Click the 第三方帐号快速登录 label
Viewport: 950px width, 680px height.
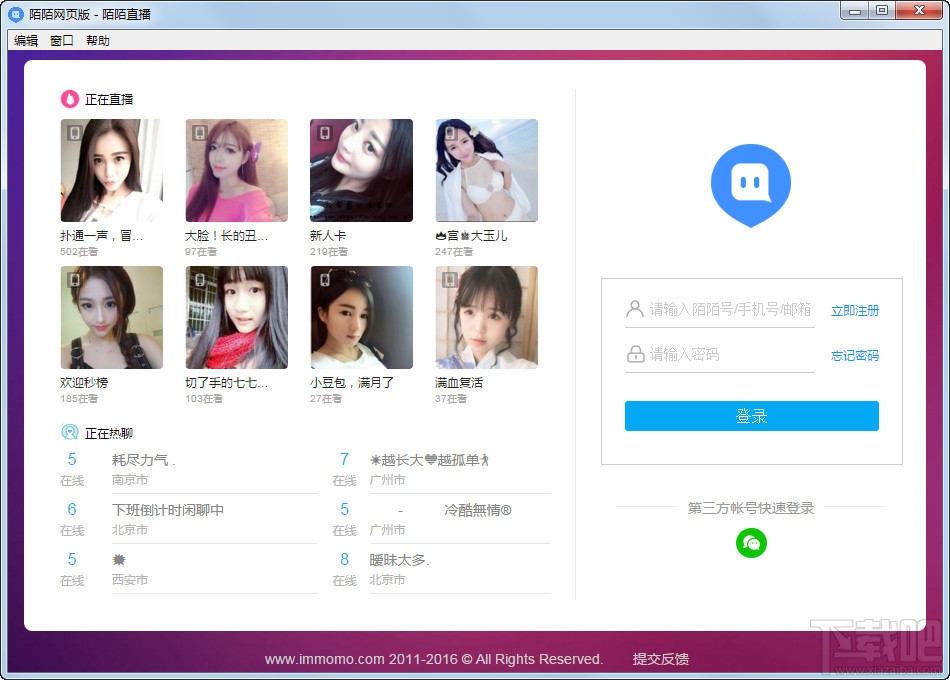coord(751,508)
